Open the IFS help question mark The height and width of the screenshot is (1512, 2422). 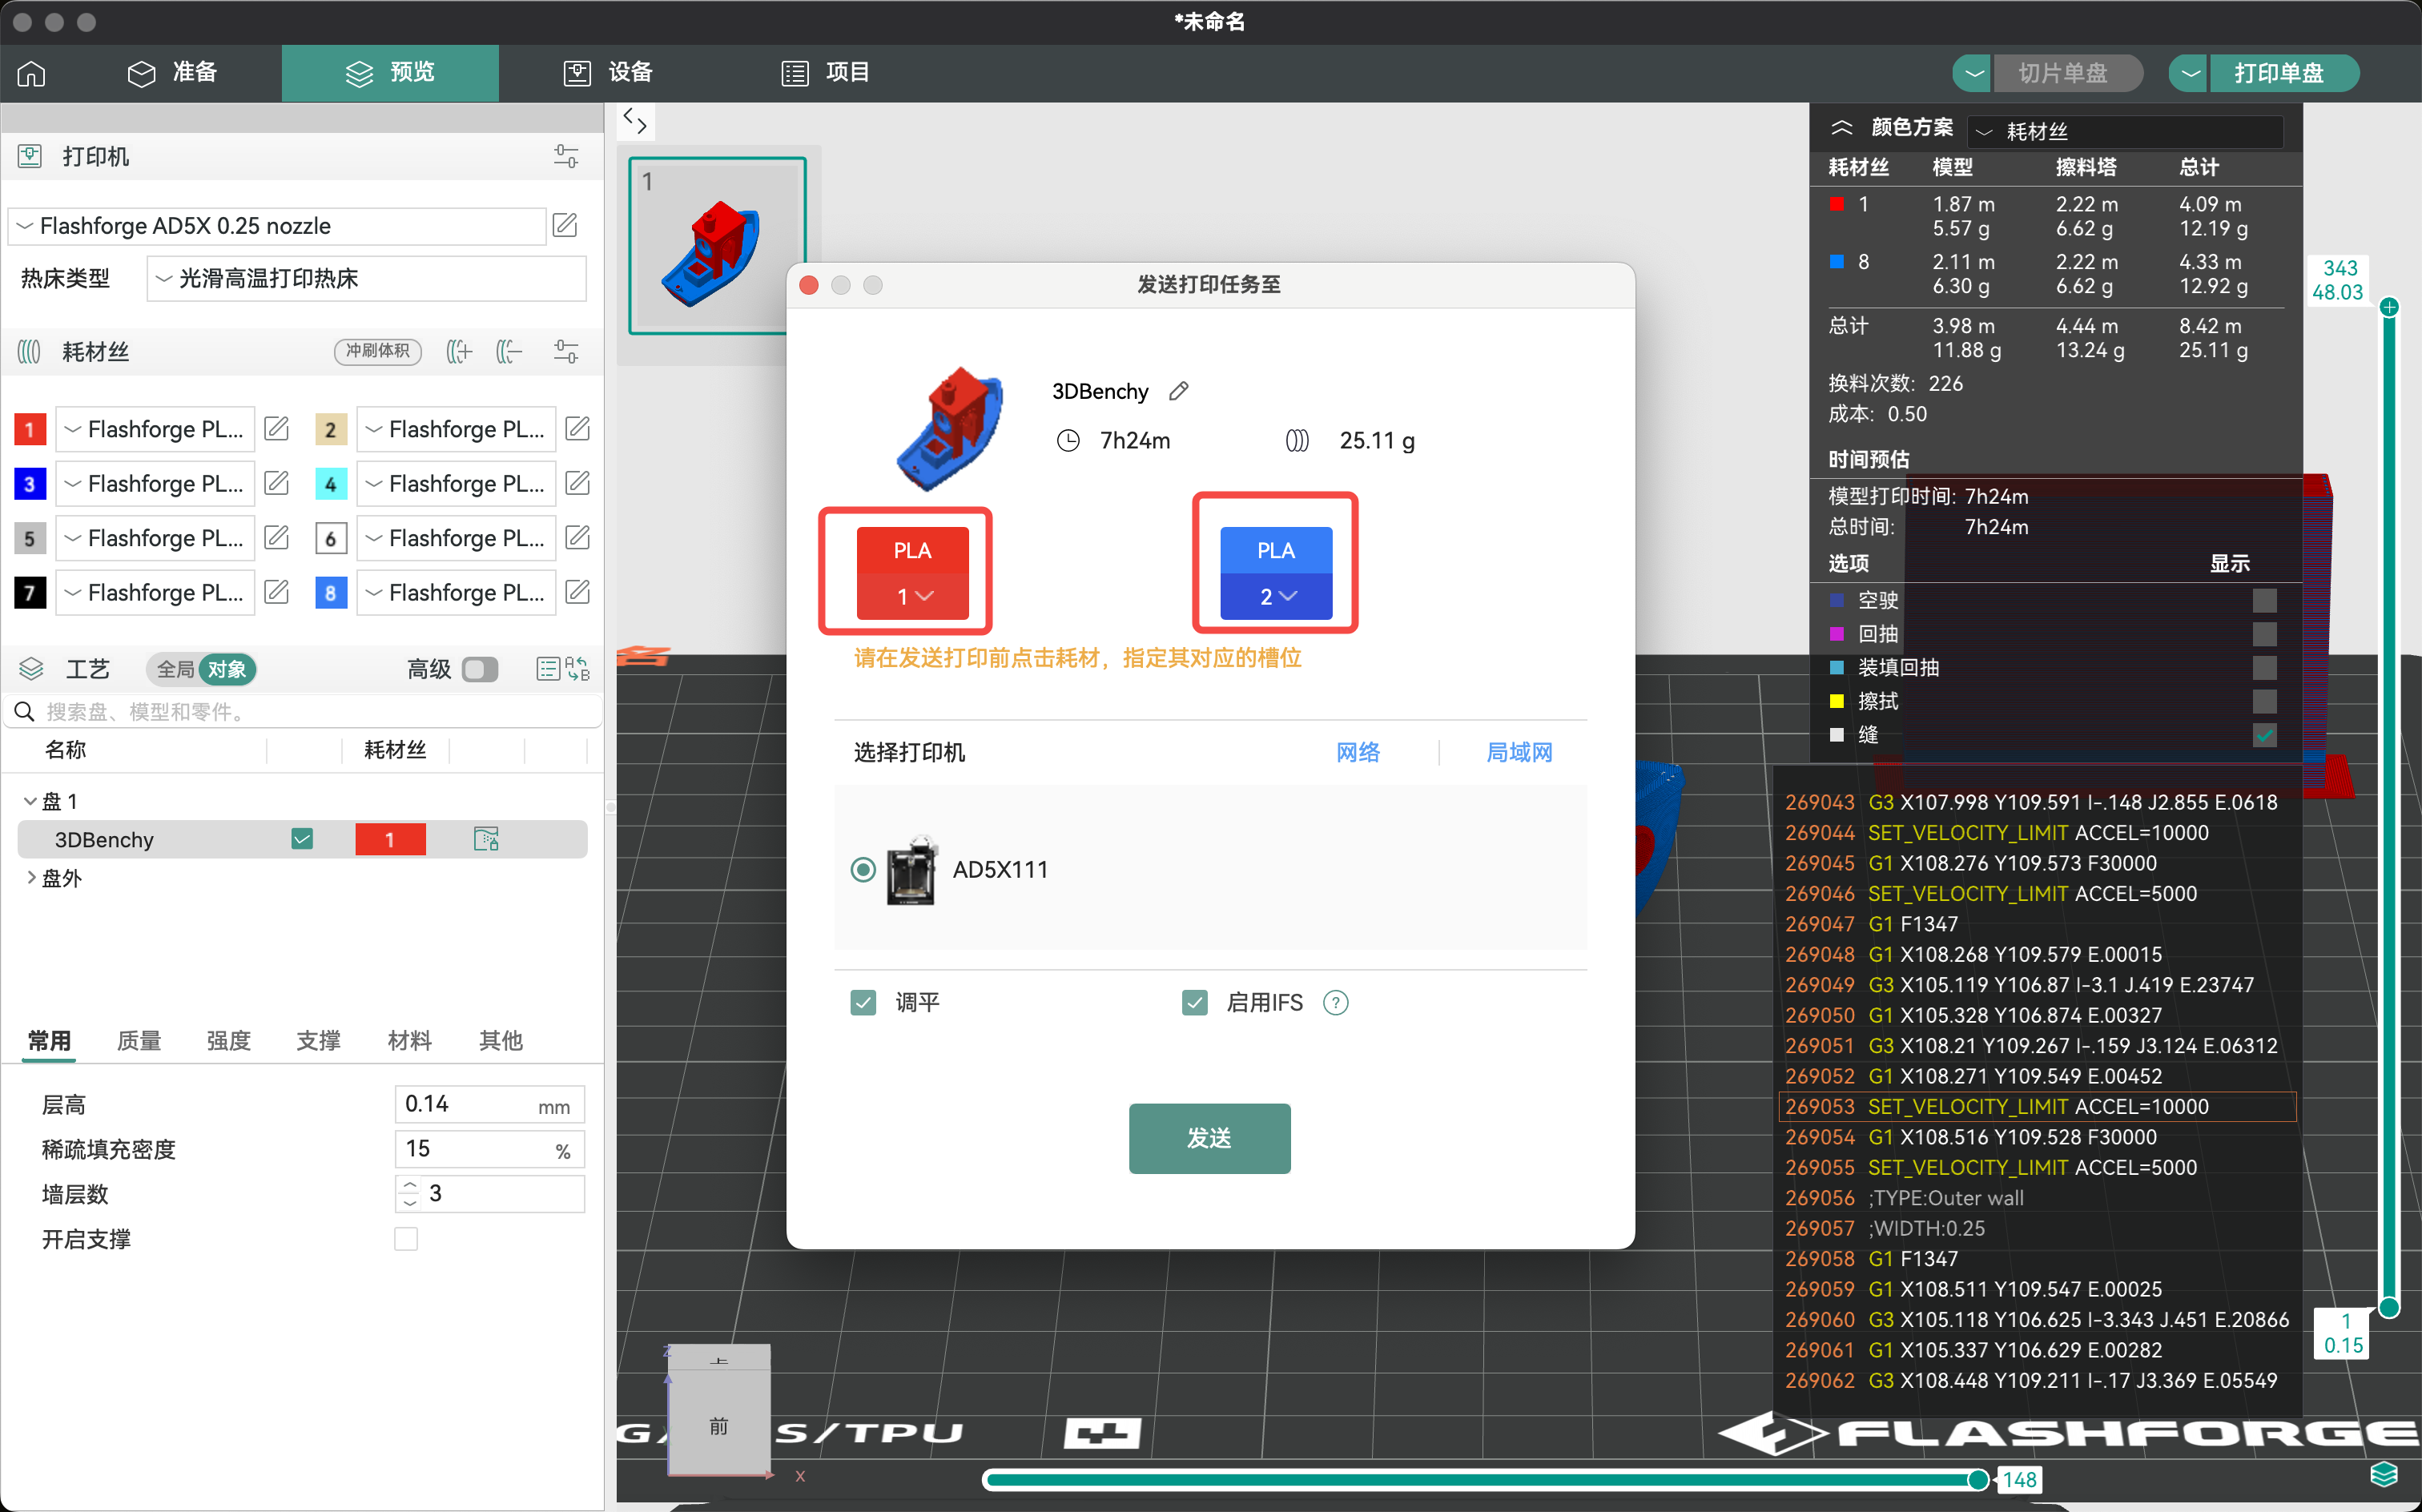(1336, 1002)
